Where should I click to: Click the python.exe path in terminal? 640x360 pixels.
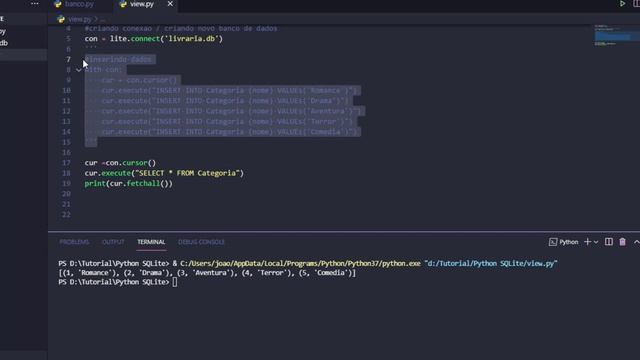300,263
